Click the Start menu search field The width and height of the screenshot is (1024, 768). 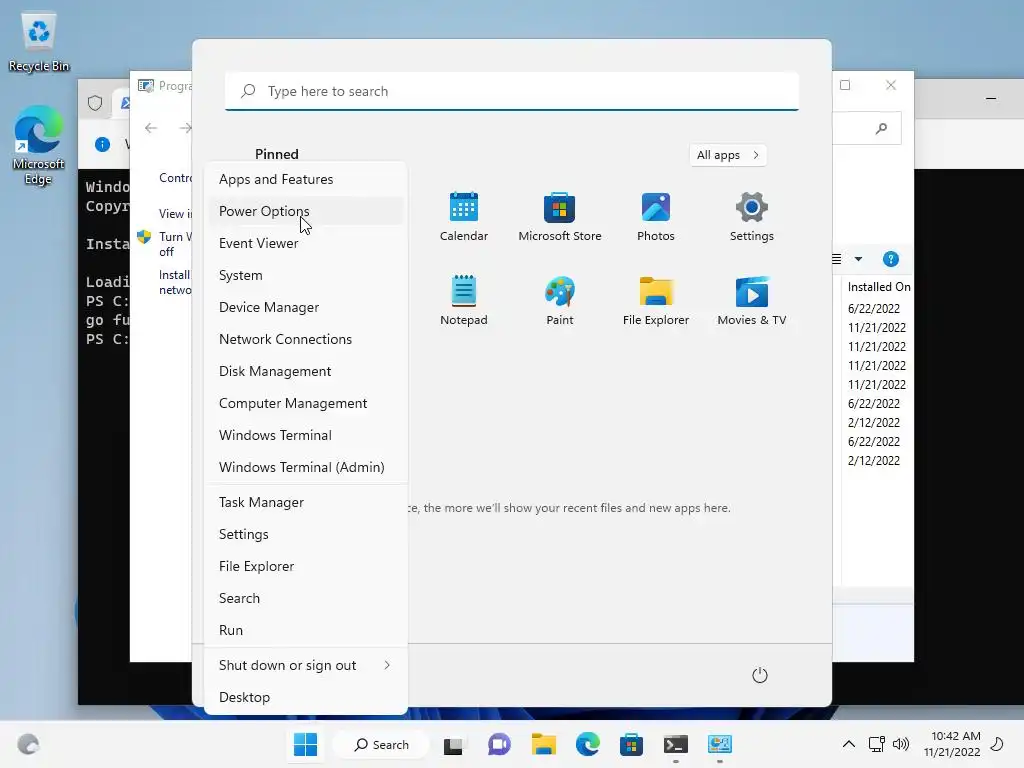(511, 91)
